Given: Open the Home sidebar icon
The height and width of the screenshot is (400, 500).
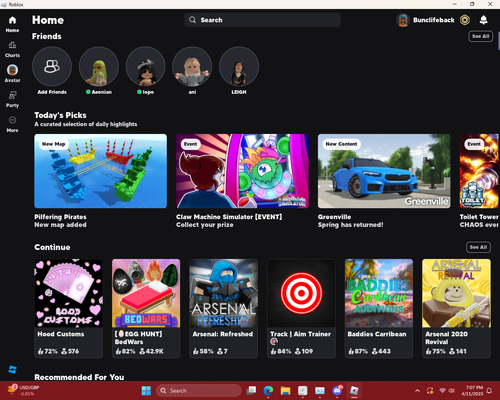Looking at the screenshot, I should pyautogui.click(x=12, y=20).
